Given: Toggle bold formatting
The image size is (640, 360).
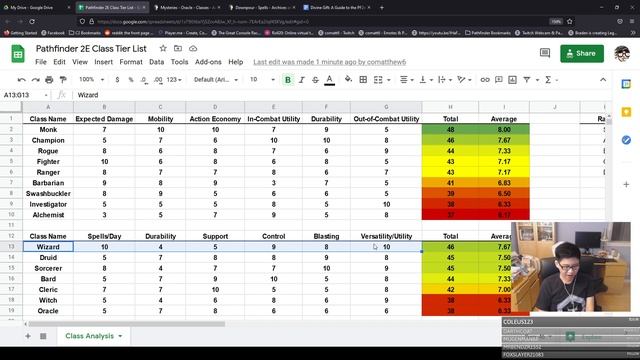Looking at the screenshot, I should pyautogui.click(x=288, y=80).
